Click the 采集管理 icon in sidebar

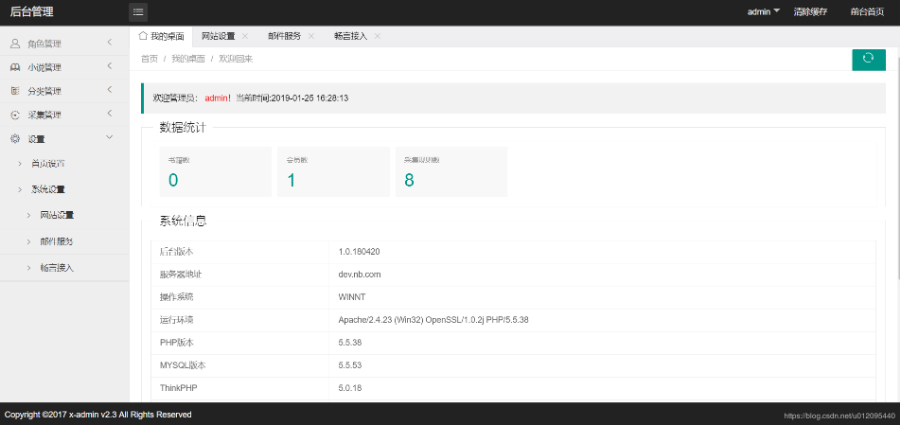click(x=15, y=115)
